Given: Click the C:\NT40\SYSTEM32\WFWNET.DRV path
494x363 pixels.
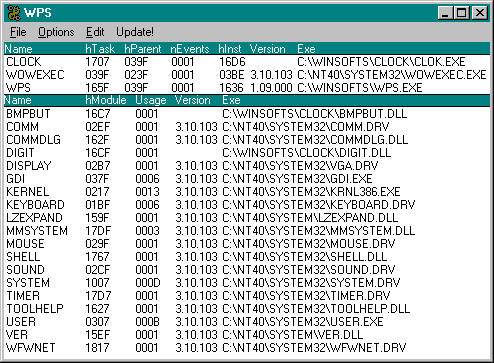Looking at the screenshot, I should point(314,348).
